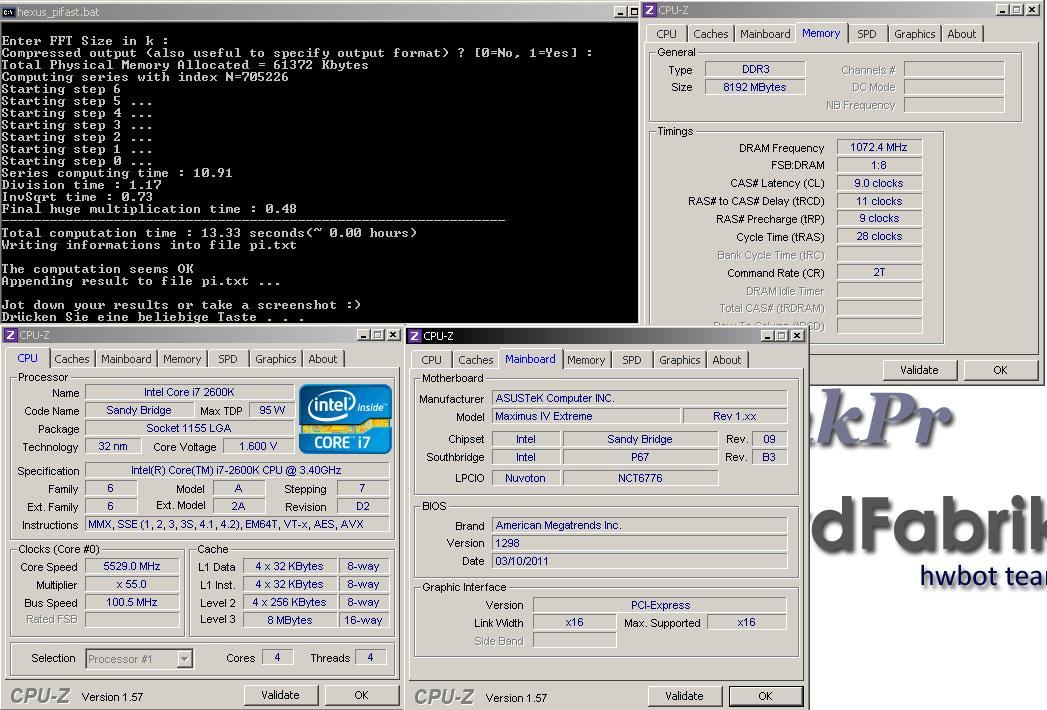Click the Core Speed 5529.0 MHz value
Image resolution: width=1047 pixels, height=710 pixels.
pyautogui.click(x=132, y=566)
